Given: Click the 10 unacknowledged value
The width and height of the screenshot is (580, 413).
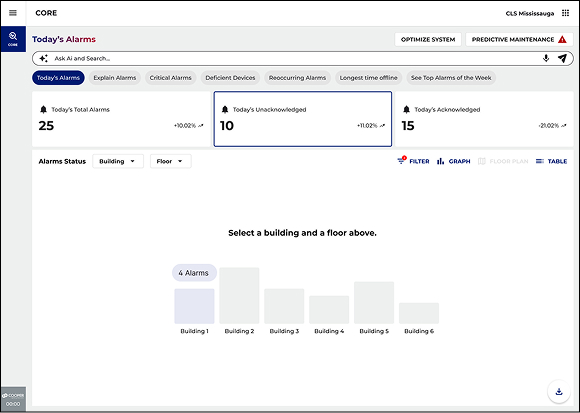Looking at the screenshot, I should (x=227, y=126).
